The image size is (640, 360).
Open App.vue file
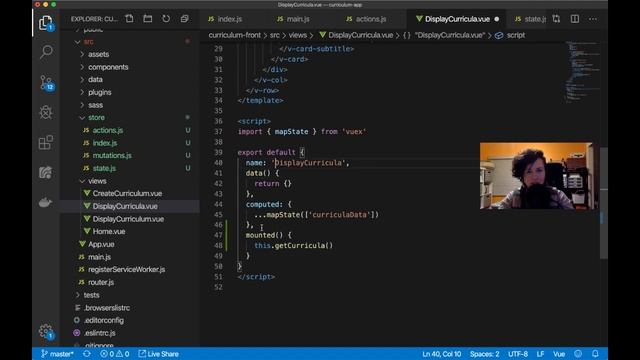click(x=101, y=244)
